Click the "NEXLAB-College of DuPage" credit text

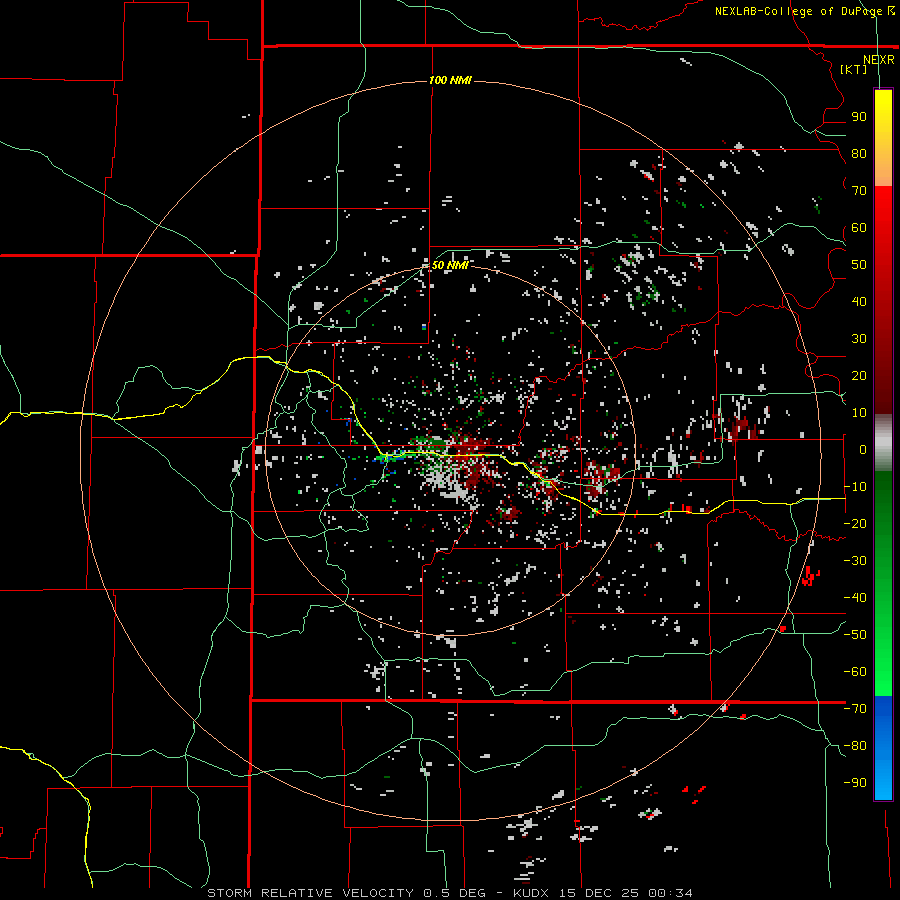799,11
